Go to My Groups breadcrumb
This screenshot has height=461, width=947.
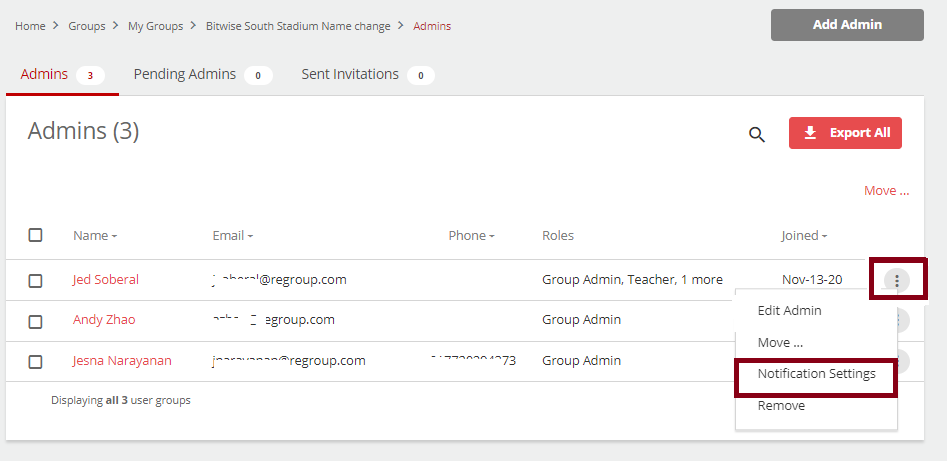pos(155,27)
